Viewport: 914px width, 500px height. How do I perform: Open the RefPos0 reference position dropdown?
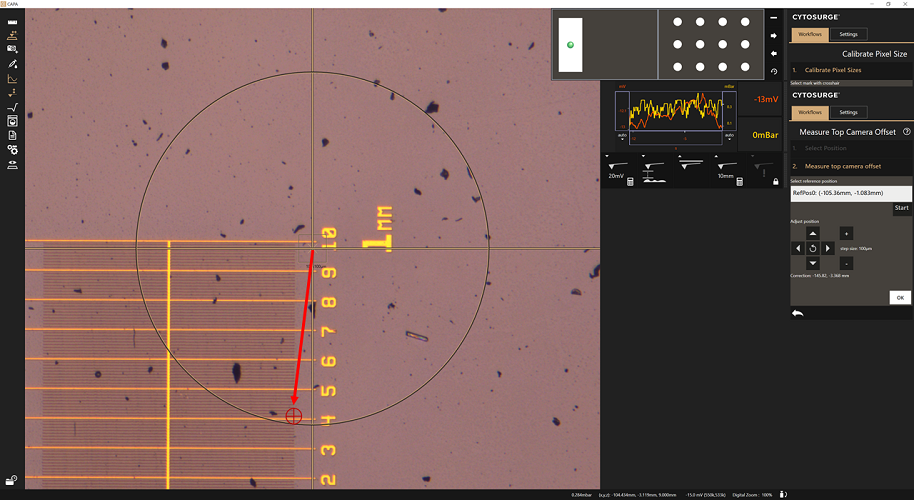pyautogui.click(x=850, y=193)
